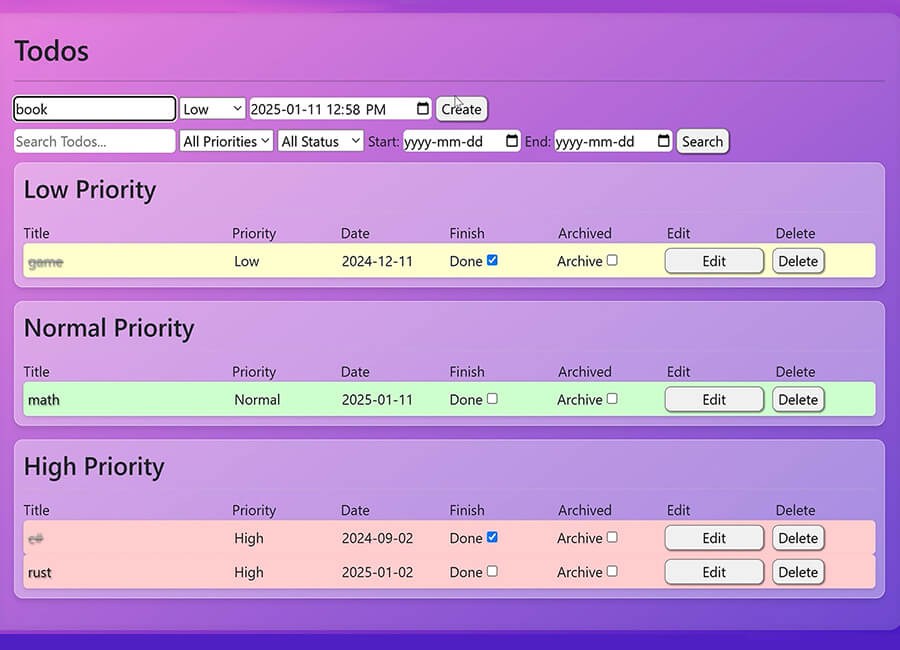Expand the All Status filter dropdown
This screenshot has width=900, height=650.
(320, 142)
